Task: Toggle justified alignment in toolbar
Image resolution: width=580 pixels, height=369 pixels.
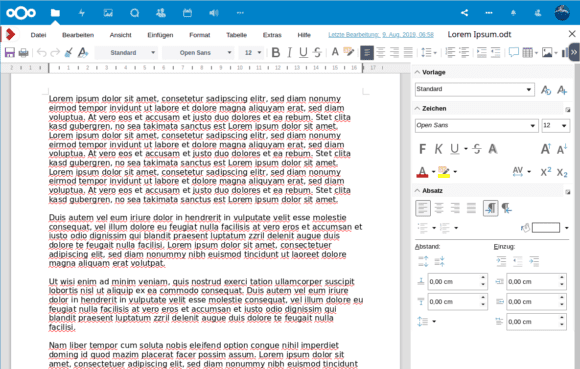Action: click(x=408, y=53)
